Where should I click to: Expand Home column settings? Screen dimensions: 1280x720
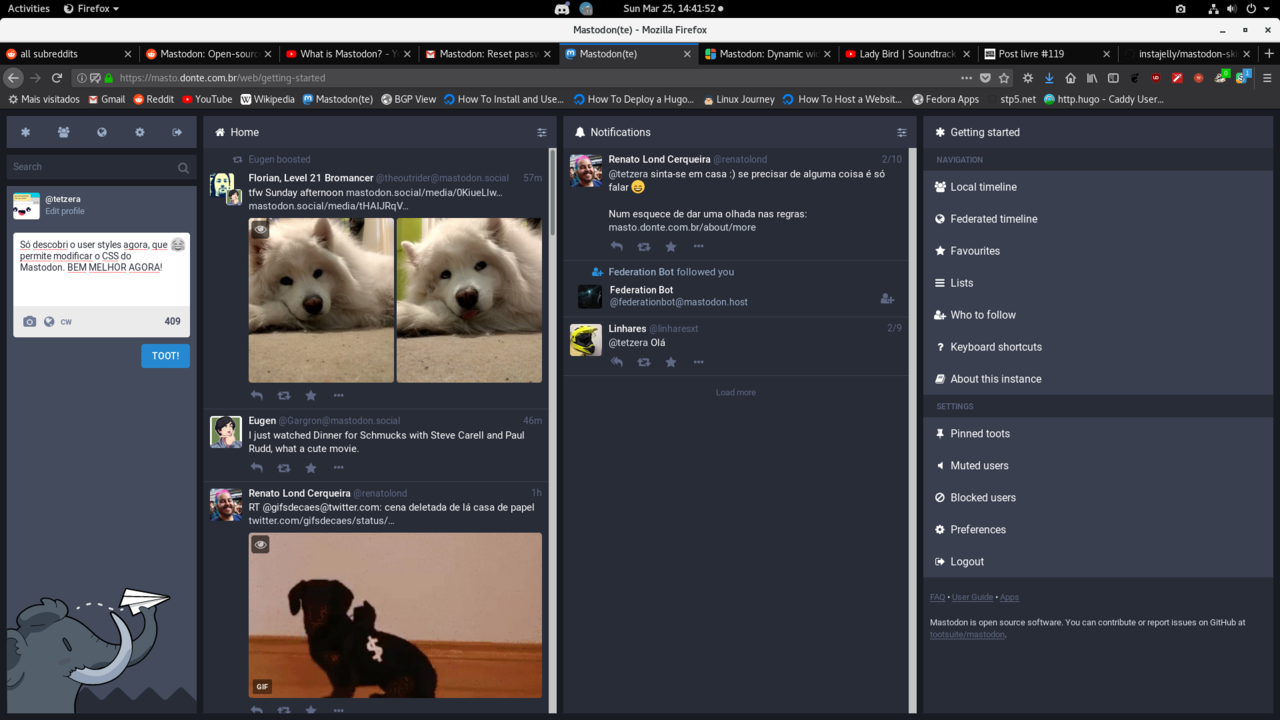(x=541, y=132)
